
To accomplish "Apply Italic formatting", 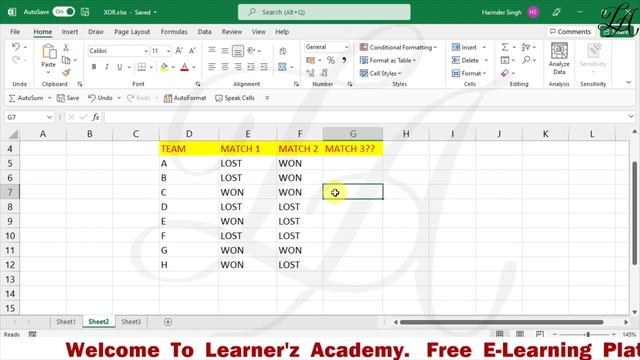I will 107,67.
